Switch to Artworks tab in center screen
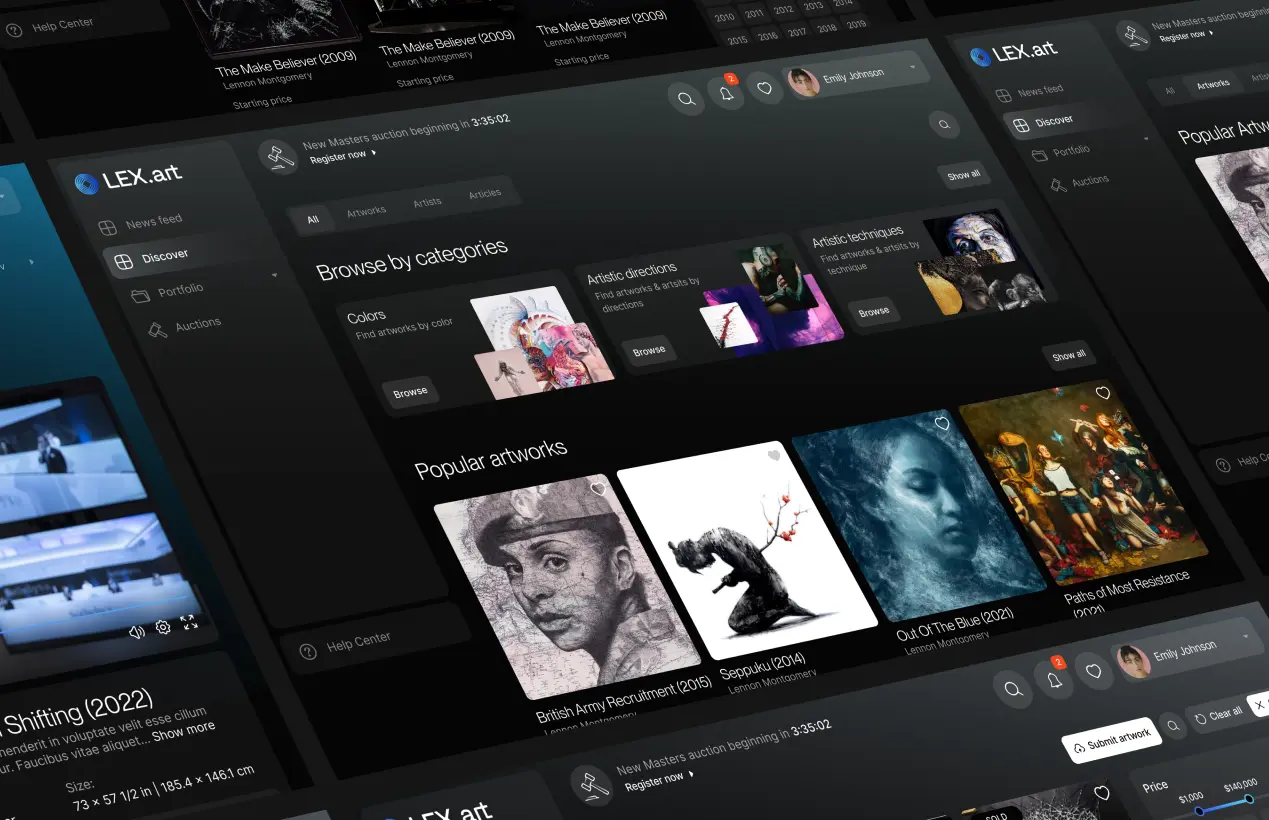The image size is (1269, 820). 366,211
